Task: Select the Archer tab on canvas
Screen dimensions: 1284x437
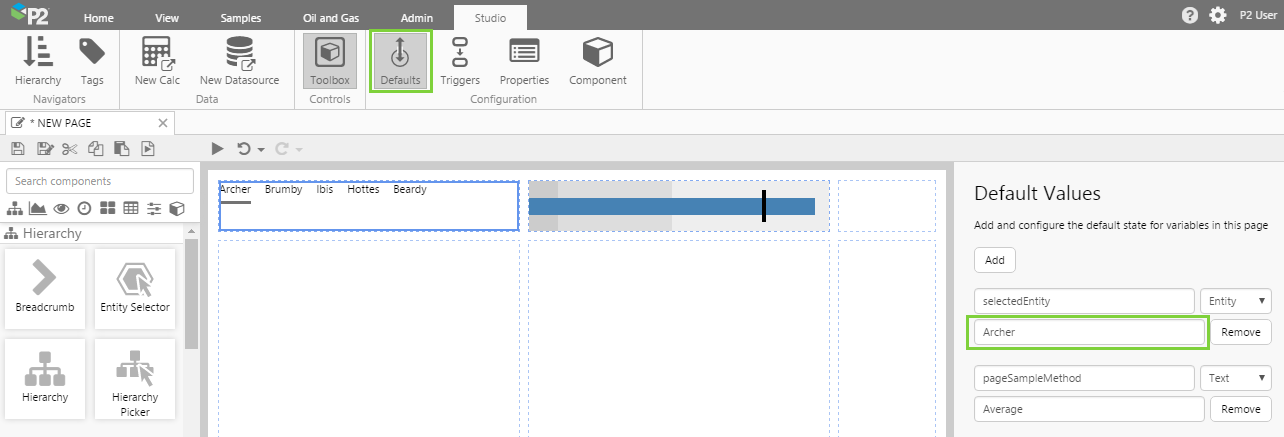Action: click(235, 189)
